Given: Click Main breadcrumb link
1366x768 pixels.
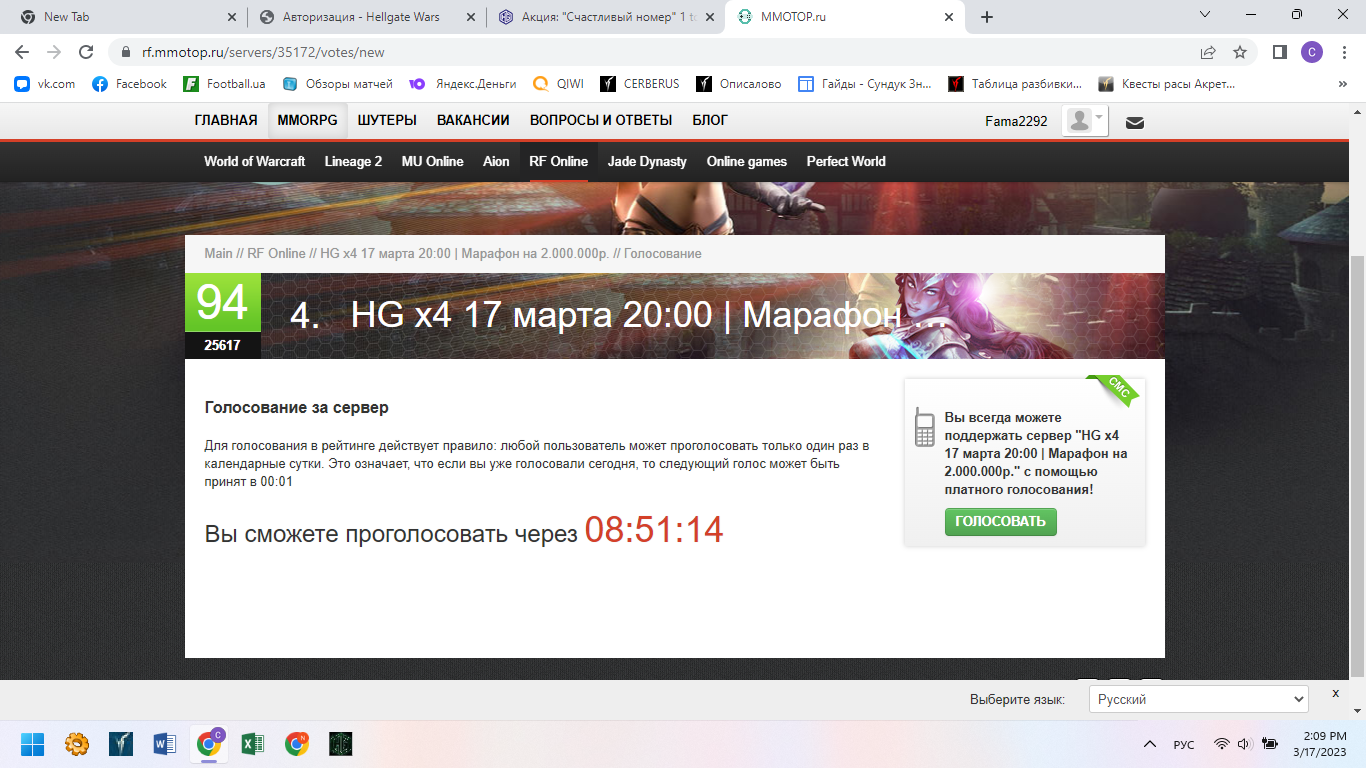Looking at the screenshot, I should pos(218,253).
